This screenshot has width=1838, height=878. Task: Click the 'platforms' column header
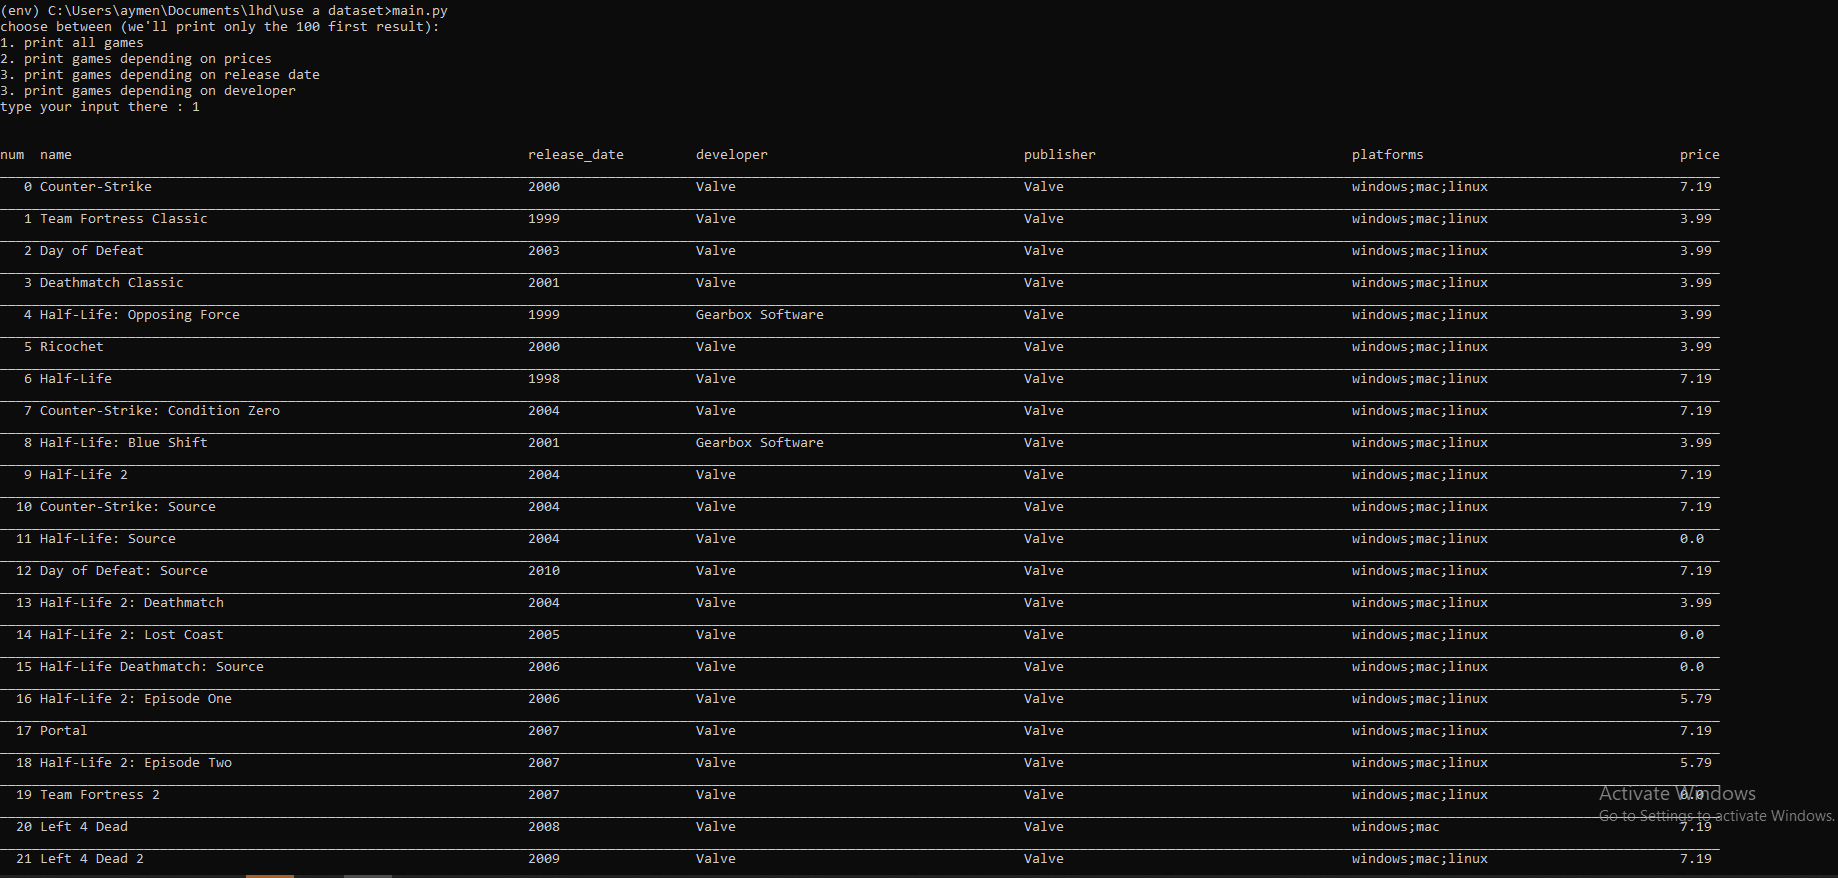1388,155
